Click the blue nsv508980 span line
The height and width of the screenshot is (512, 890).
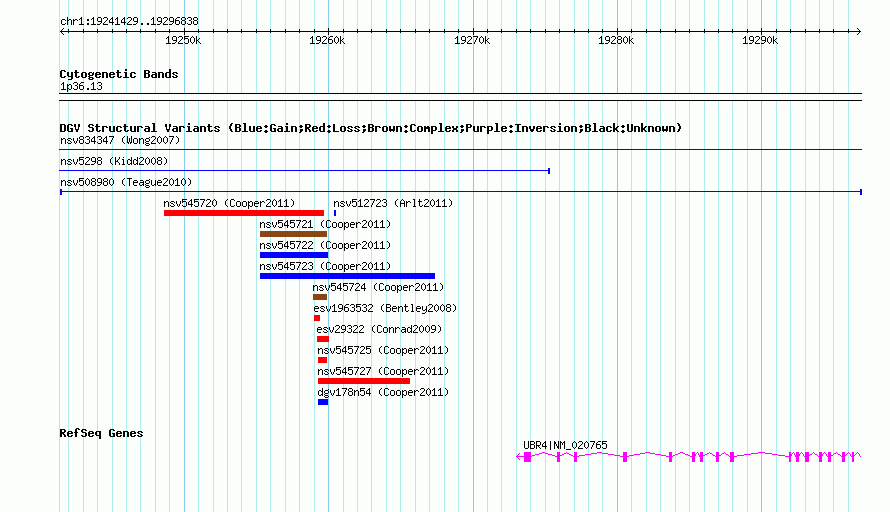click(461, 192)
